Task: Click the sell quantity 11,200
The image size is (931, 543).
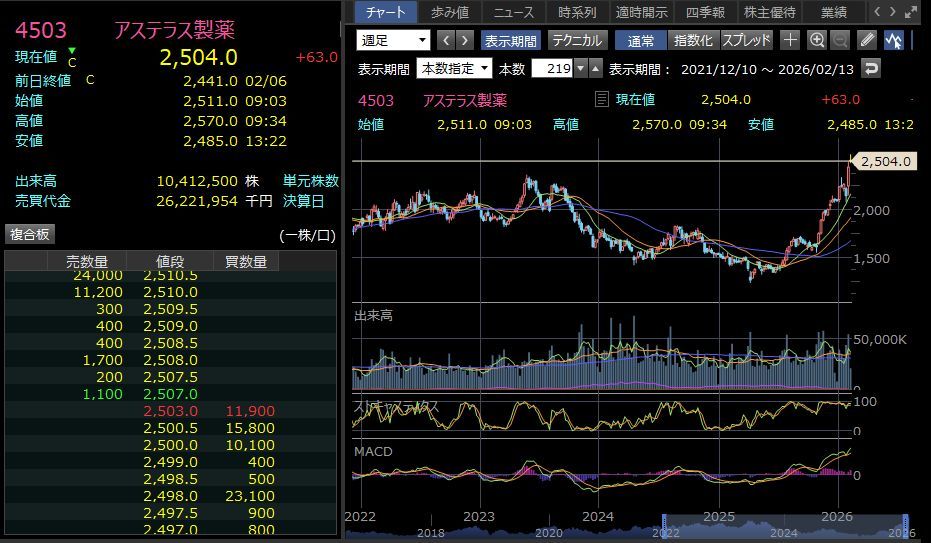Action: pyautogui.click(x=98, y=292)
